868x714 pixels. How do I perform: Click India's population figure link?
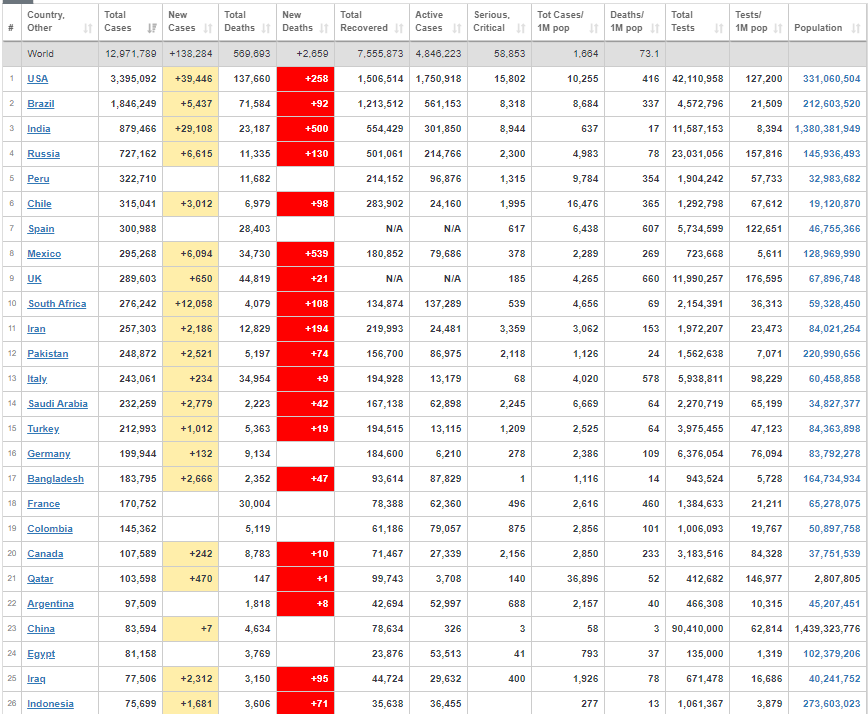pyautogui.click(x=827, y=129)
